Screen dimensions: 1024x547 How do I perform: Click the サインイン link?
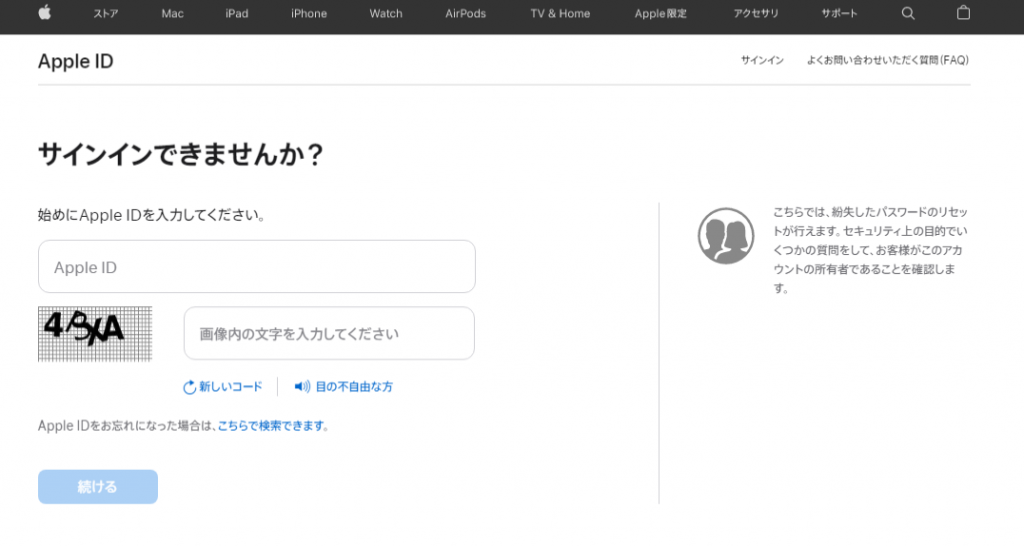(x=762, y=60)
